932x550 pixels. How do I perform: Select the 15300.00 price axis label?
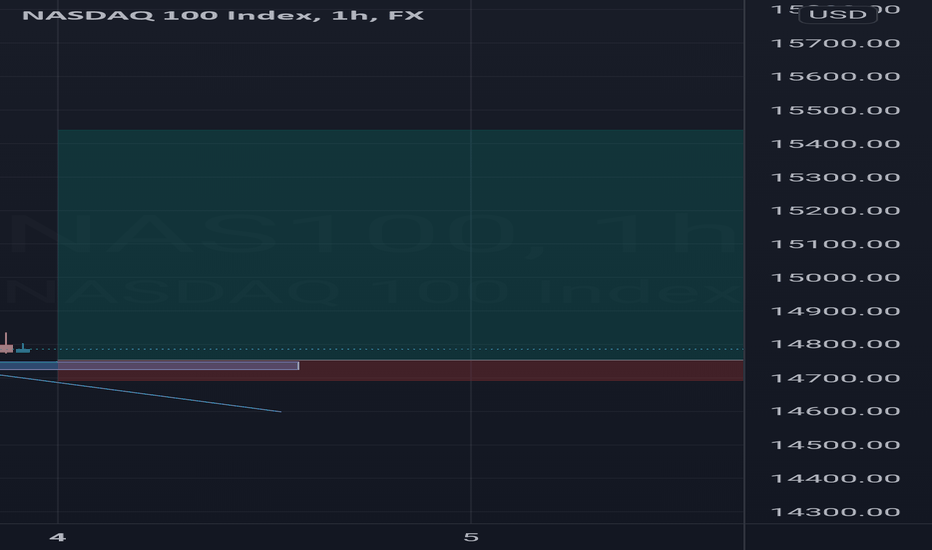[835, 177]
